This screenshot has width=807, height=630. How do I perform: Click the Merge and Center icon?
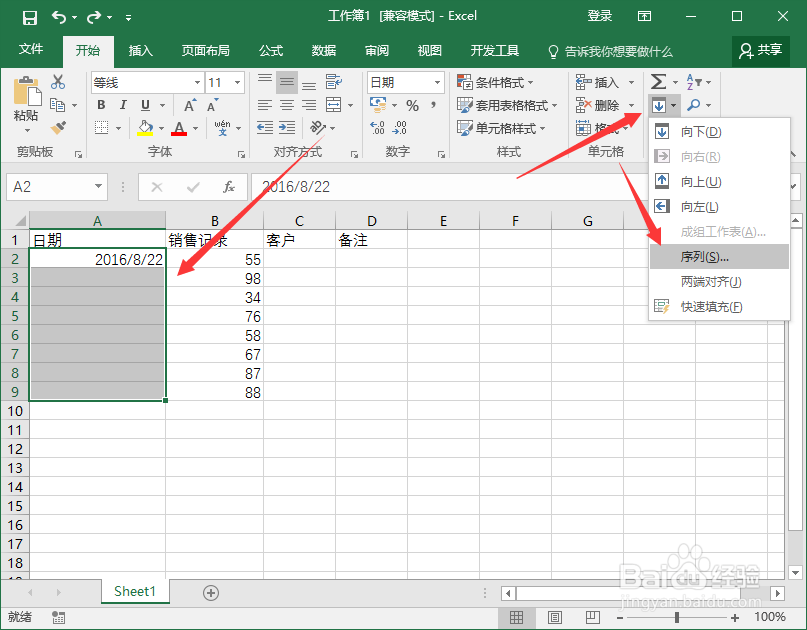coord(333,104)
